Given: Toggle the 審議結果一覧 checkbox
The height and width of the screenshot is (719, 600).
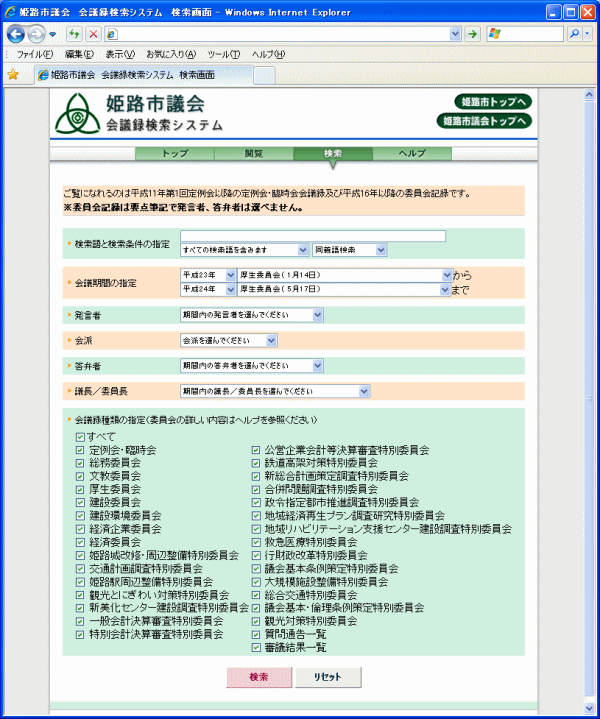Looking at the screenshot, I should pyautogui.click(x=256, y=648).
